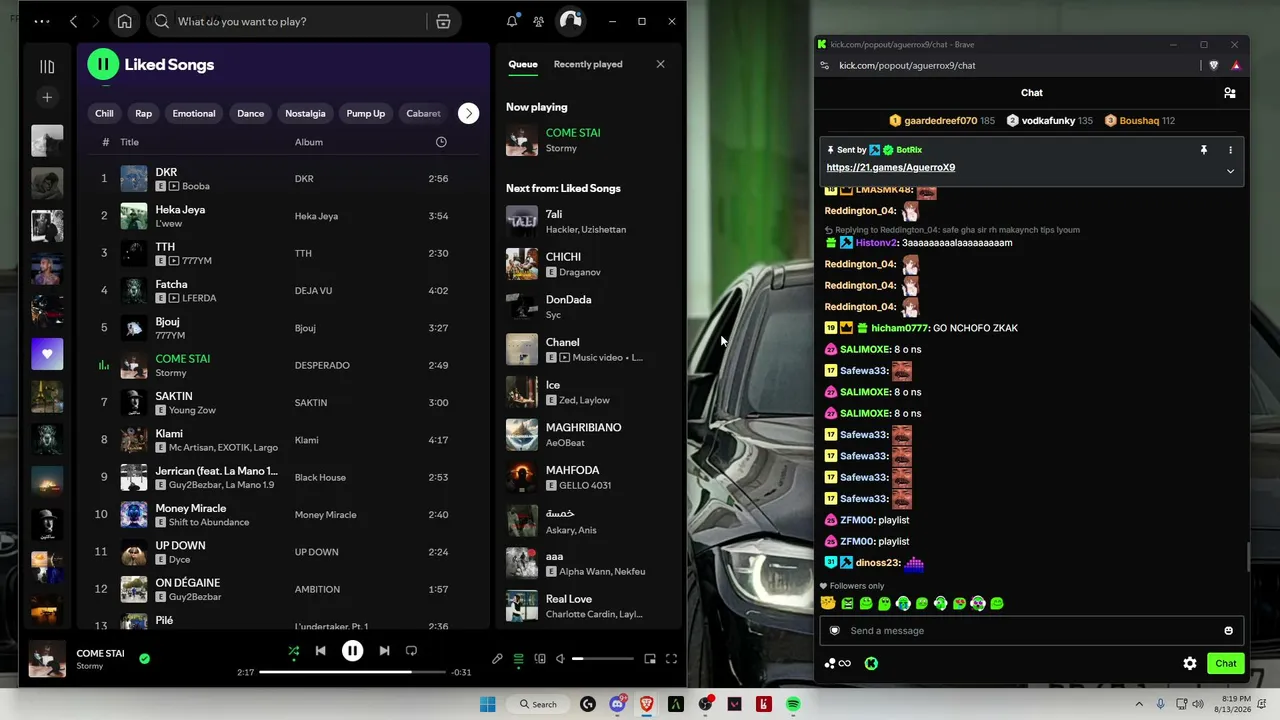
Task: Open the Spotify profile avatar menu
Action: (x=570, y=20)
